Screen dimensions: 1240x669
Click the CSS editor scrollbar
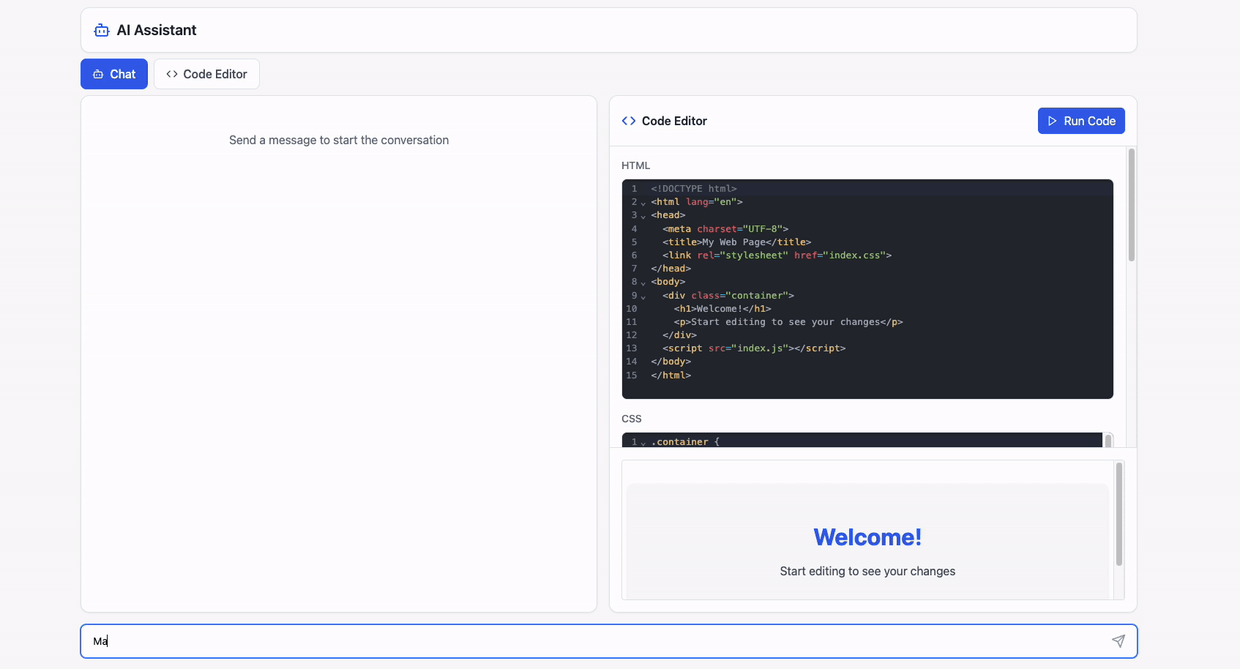pyautogui.click(x=1108, y=441)
